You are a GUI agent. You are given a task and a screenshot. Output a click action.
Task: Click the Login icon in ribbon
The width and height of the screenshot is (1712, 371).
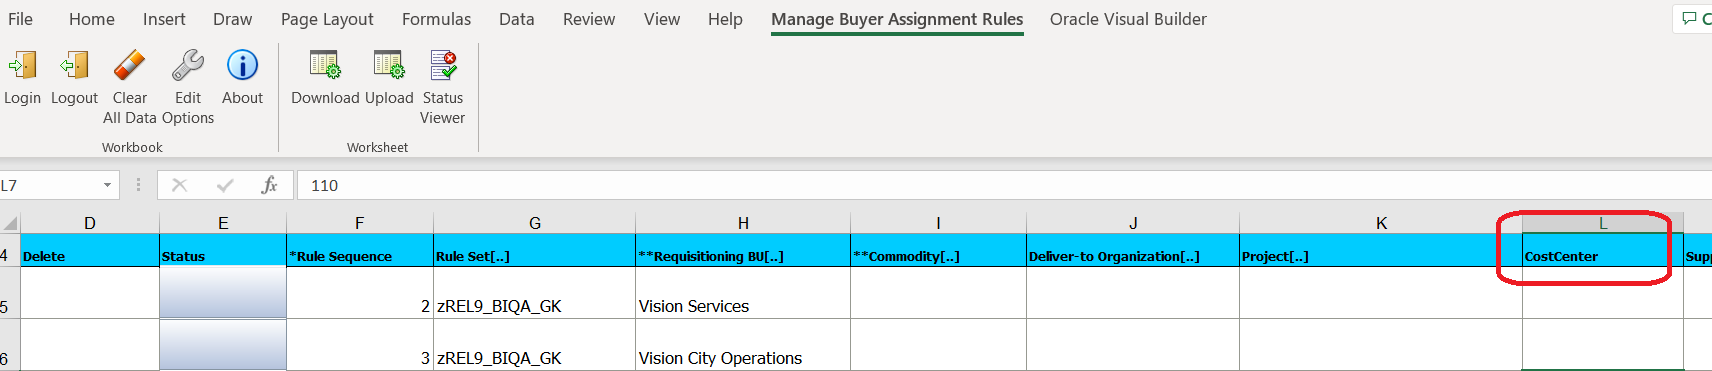(x=22, y=67)
